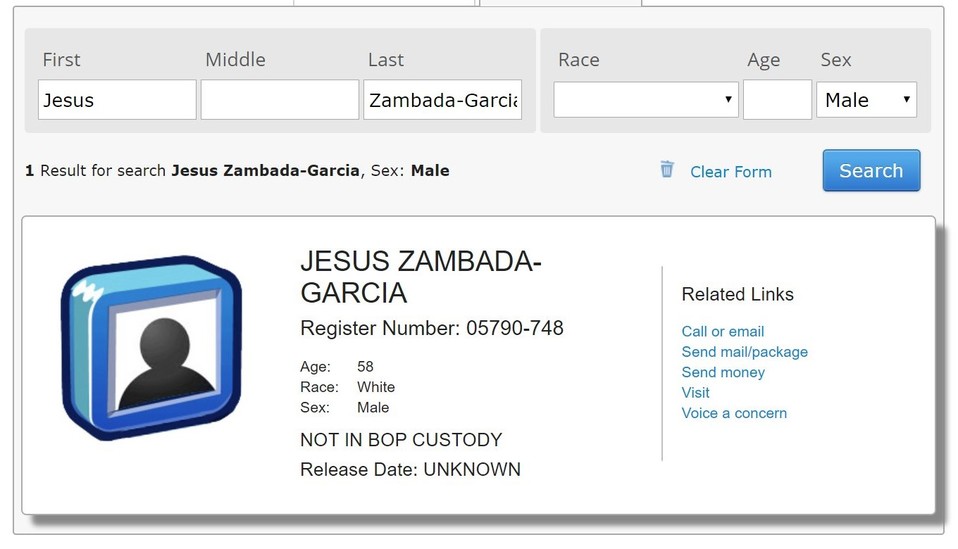The height and width of the screenshot is (549, 958).
Task: Open the Call or email link
Action: click(723, 332)
